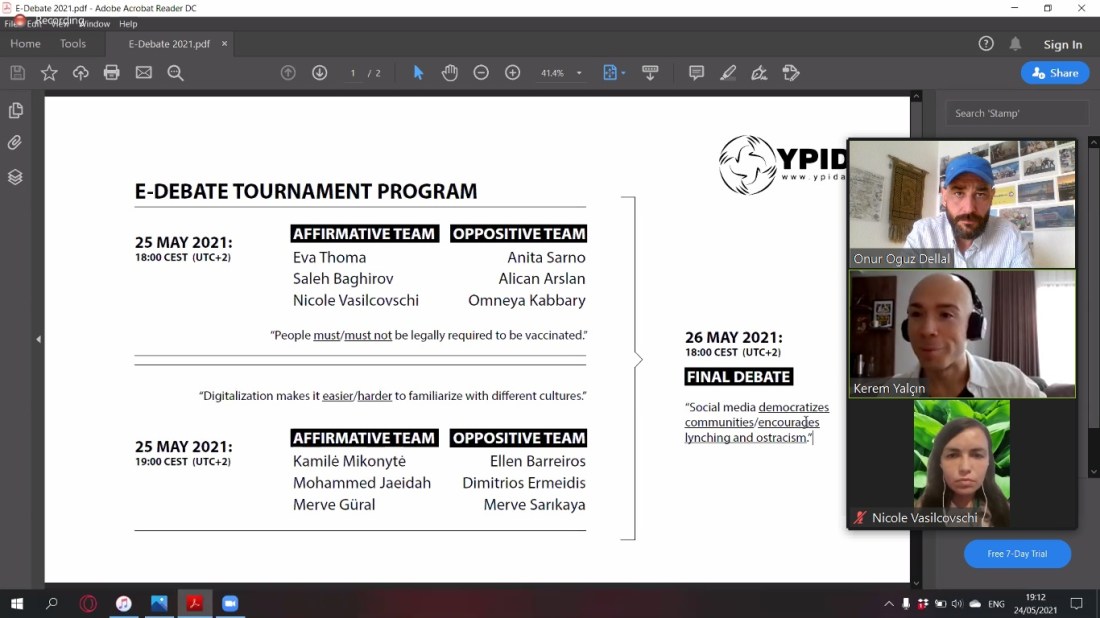1100x618 pixels.
Task: Open Zoom from the Windows taskbar
Action: [230, 604]
